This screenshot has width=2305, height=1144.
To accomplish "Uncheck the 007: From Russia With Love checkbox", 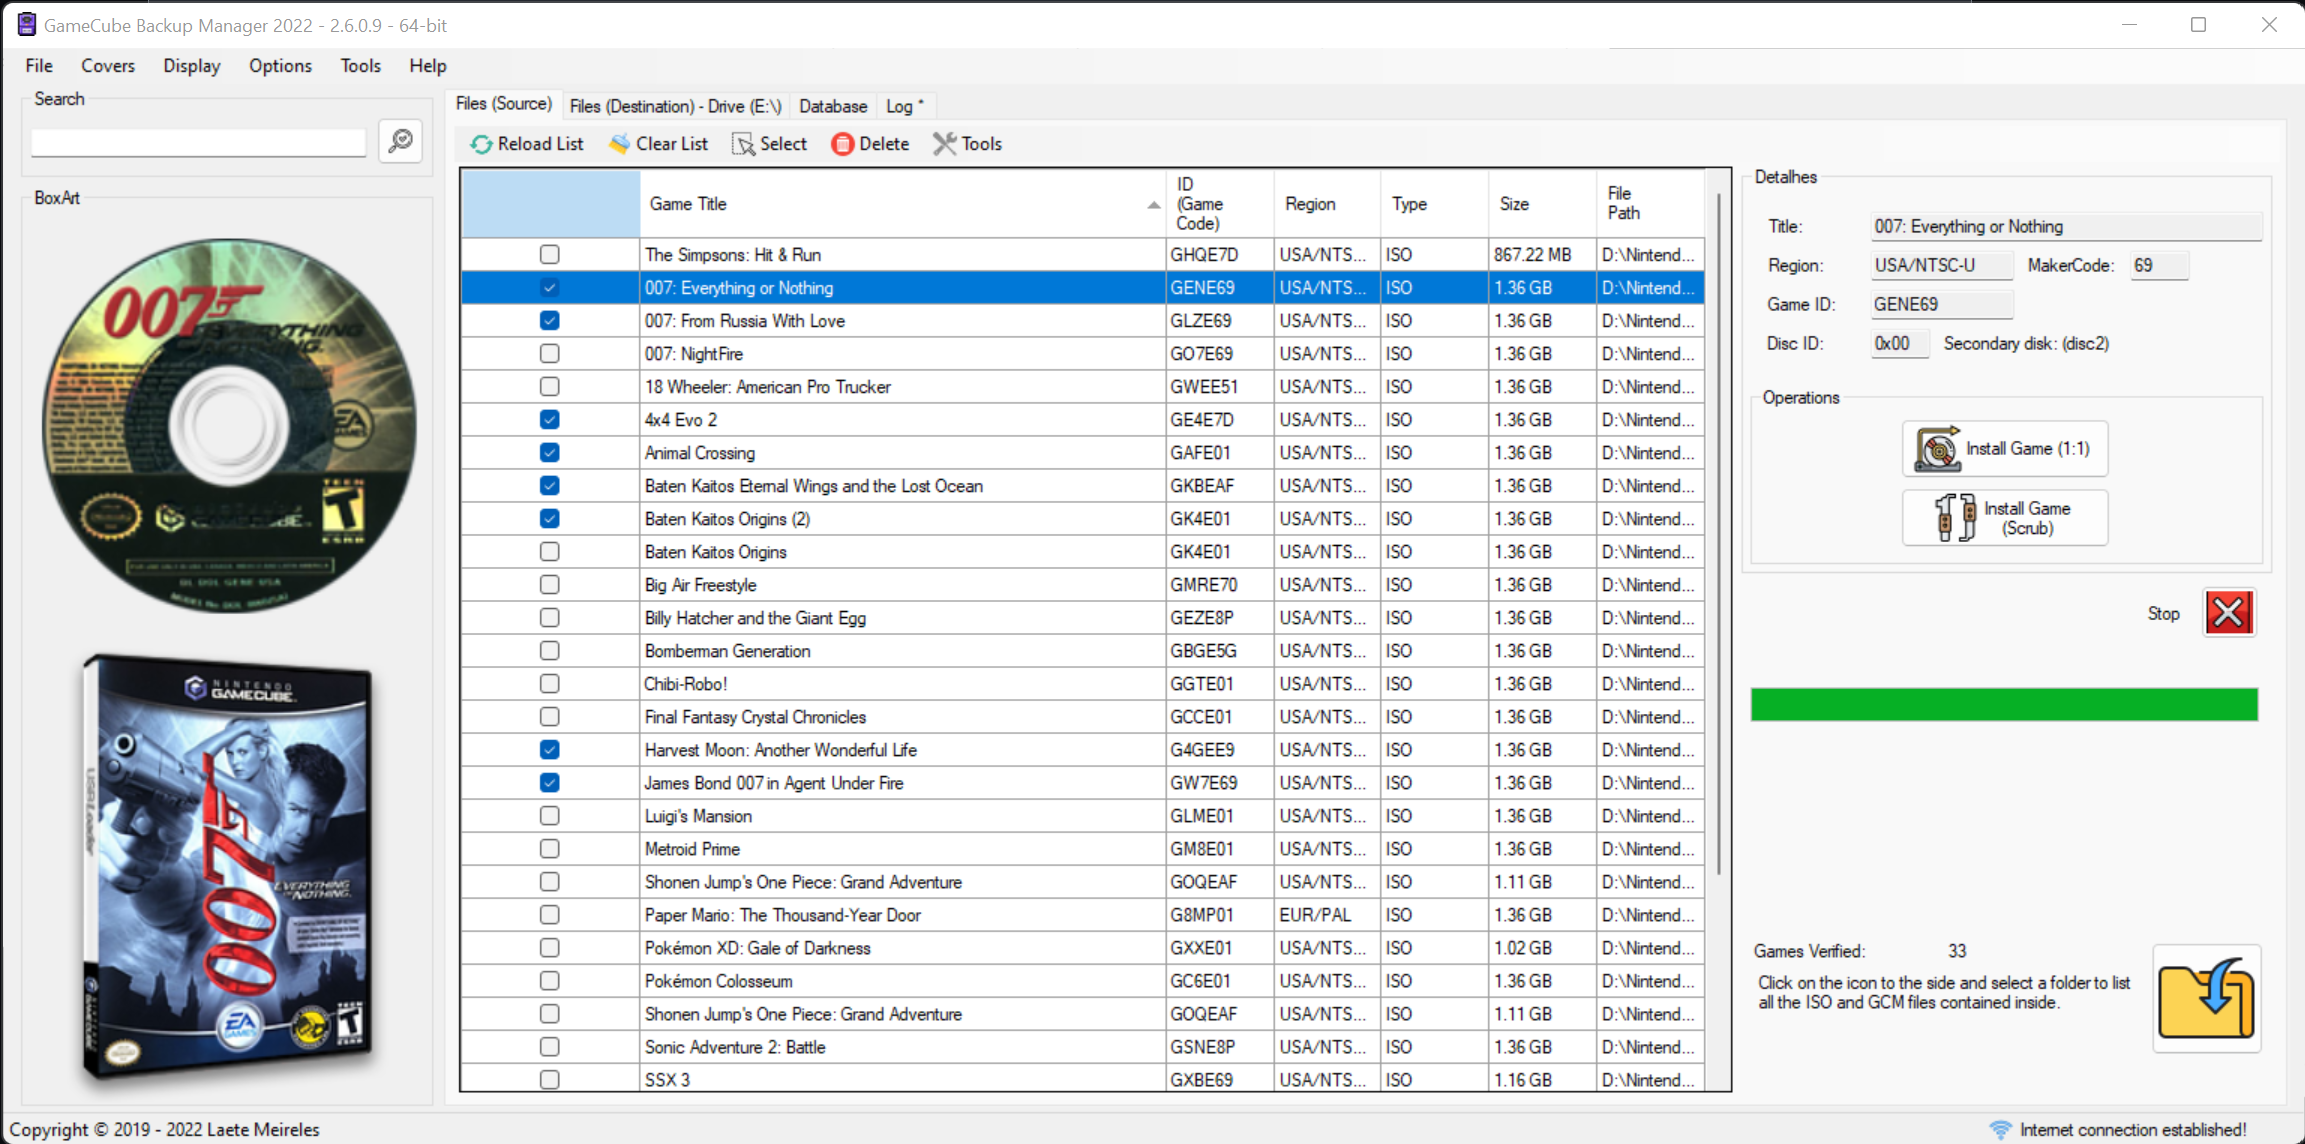I will pos(549,320).
